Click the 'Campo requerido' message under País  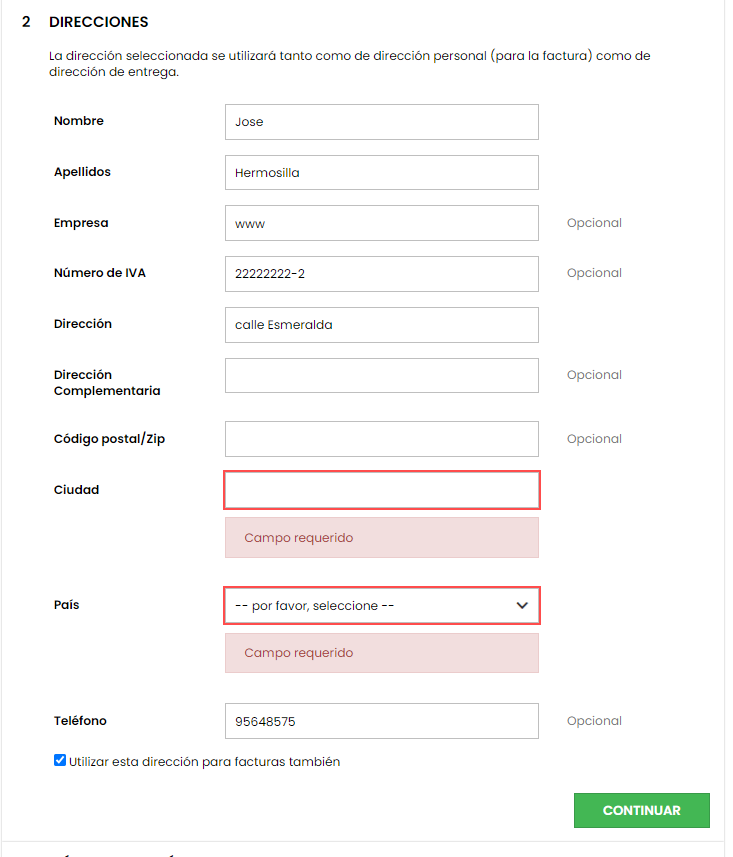point(299,653)
